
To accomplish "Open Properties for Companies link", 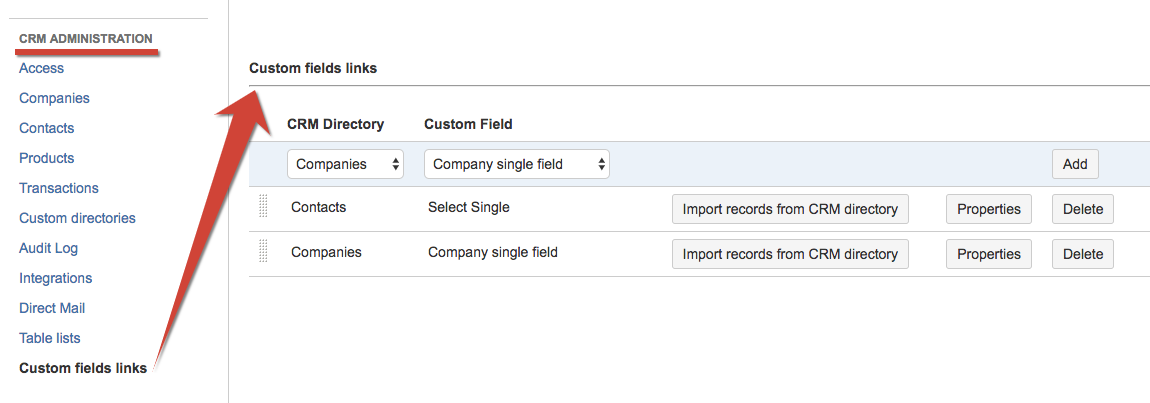I will 988,254.
